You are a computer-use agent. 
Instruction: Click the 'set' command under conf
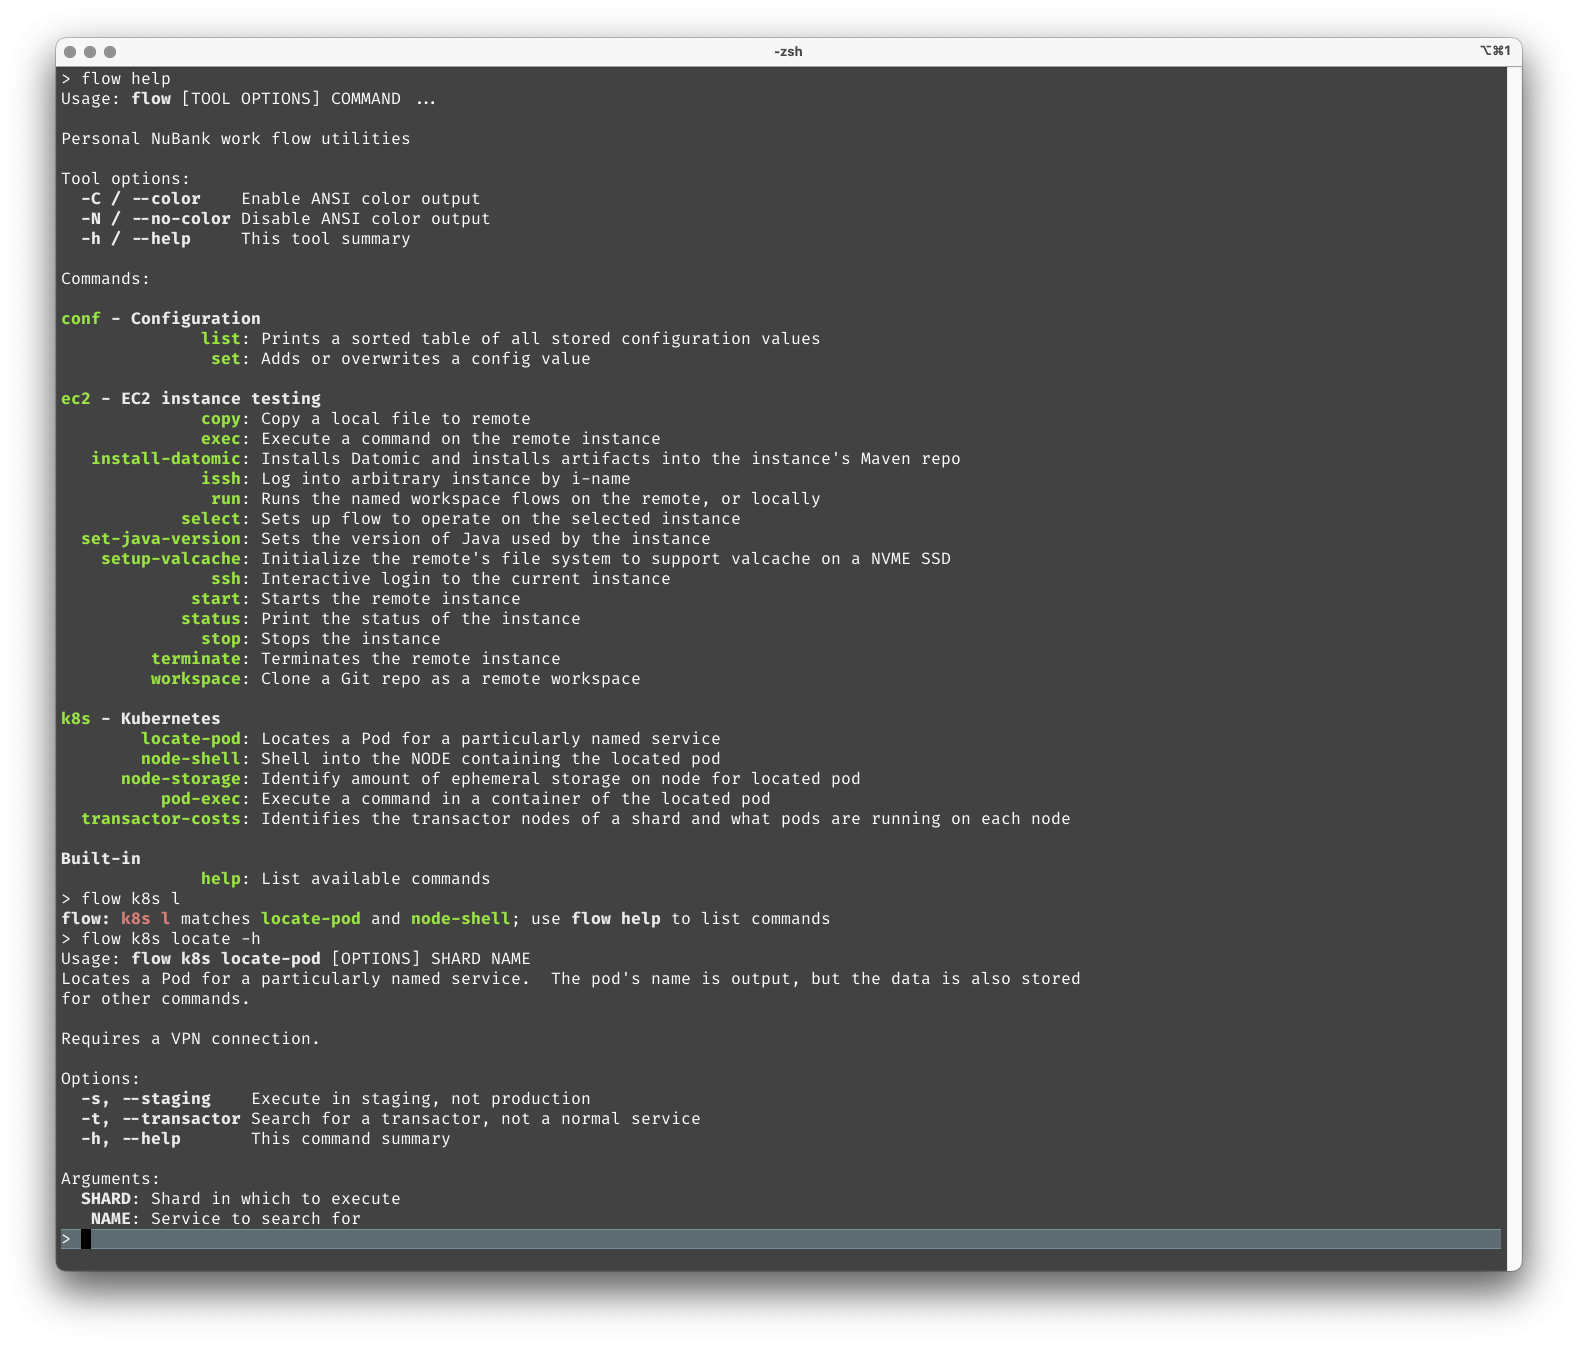pos(226,359)
